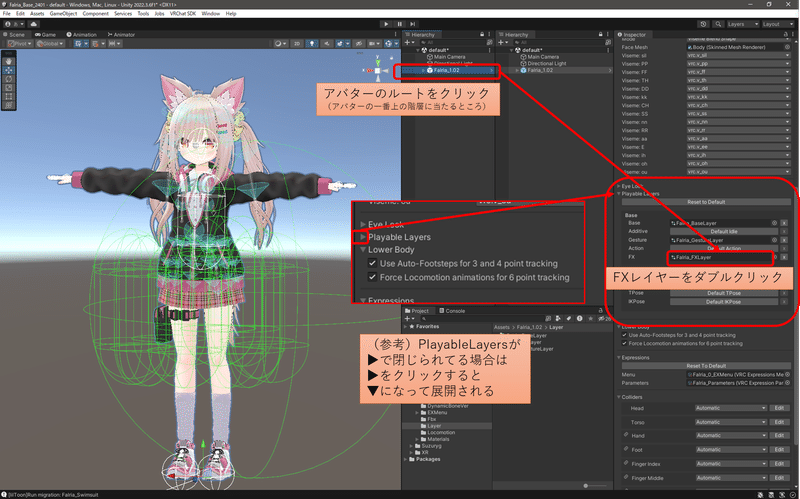This screenshot has height=499, width=800.
Task: Open the Layers dropdown in top toolbar
Action: point(742,24)
